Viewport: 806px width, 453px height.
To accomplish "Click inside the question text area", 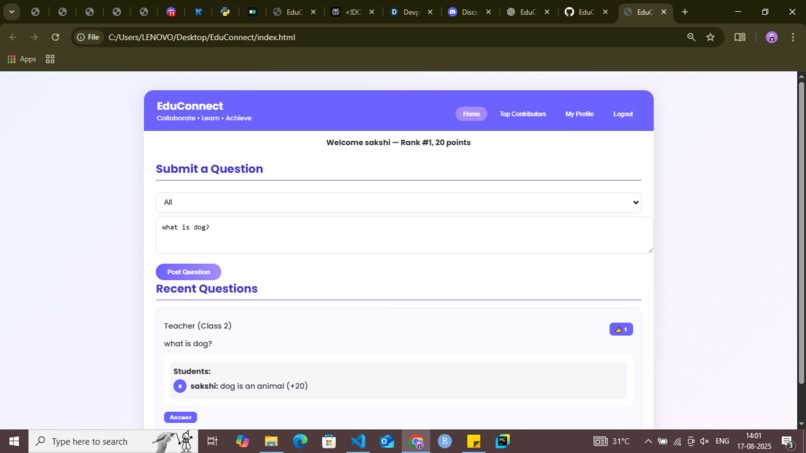I will pyautogui.click(x=404, y=235).
